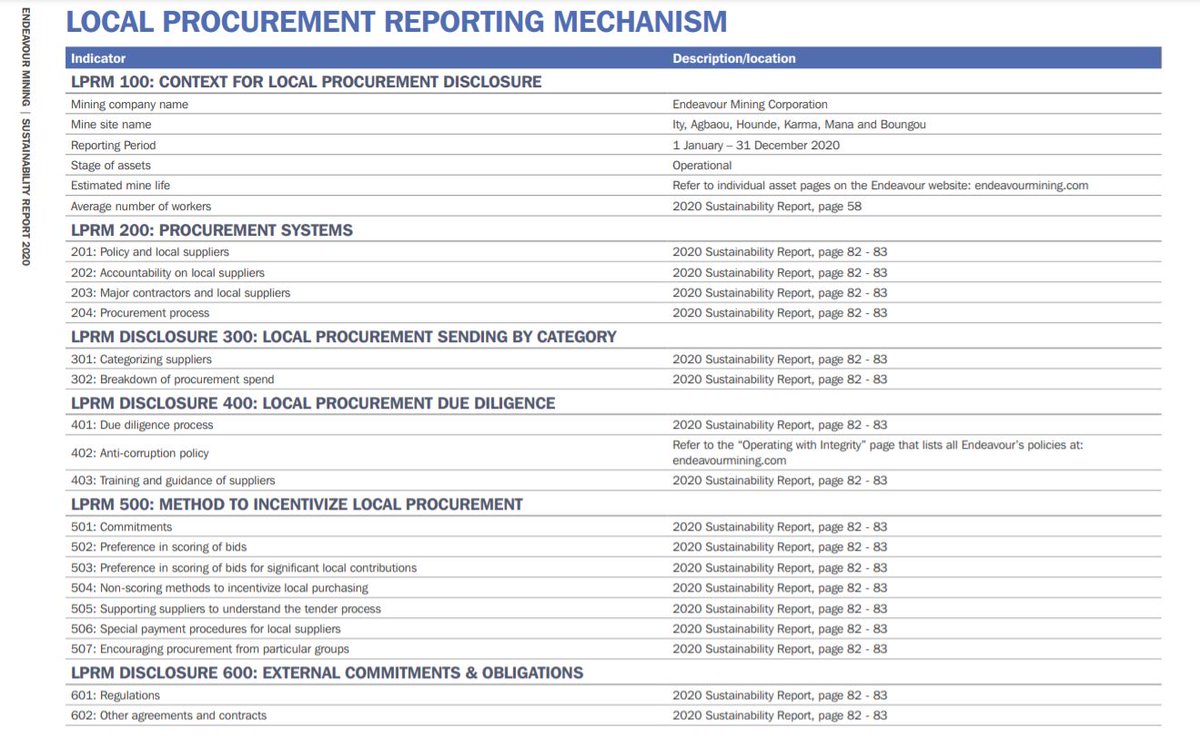Click 'Average number of workers' label
1200x739 pixels.
pos(141,206)
